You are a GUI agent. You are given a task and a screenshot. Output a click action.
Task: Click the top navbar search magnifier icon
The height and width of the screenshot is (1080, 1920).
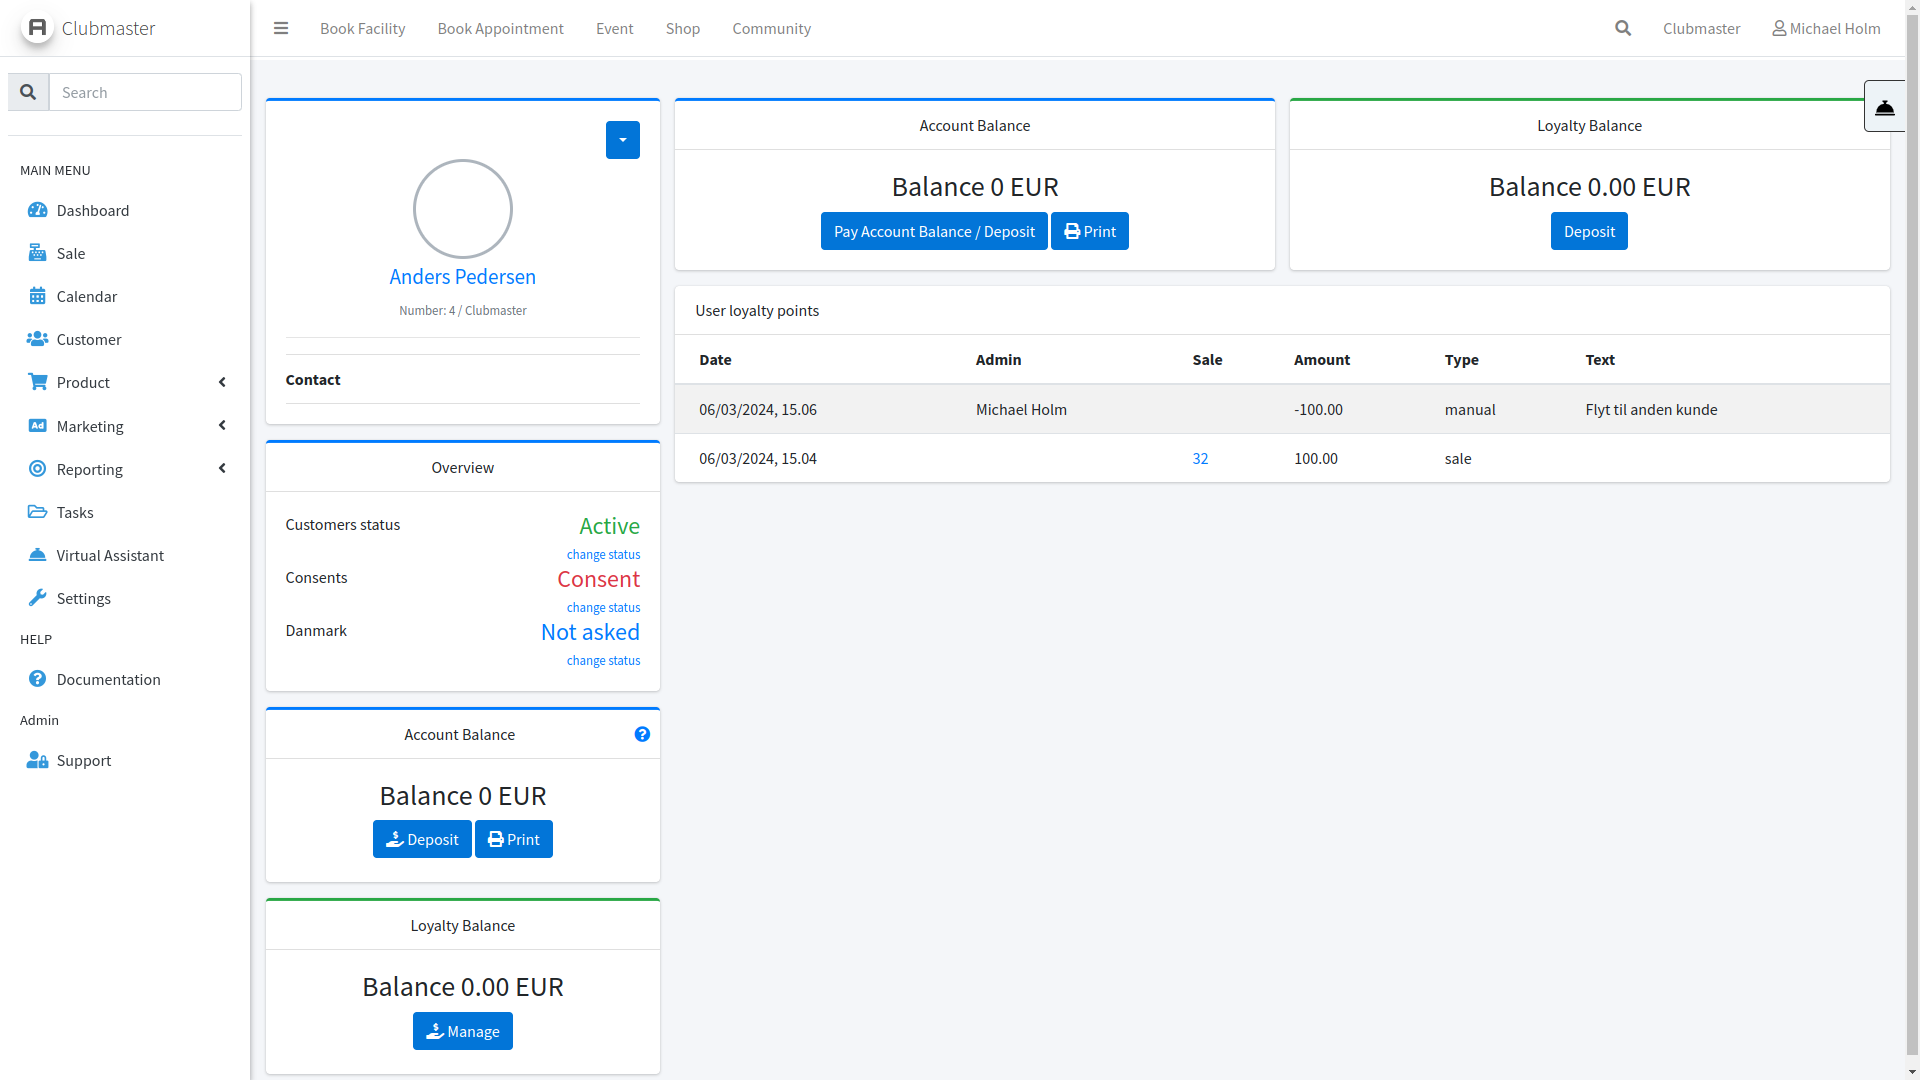(x=1623, y=28)
